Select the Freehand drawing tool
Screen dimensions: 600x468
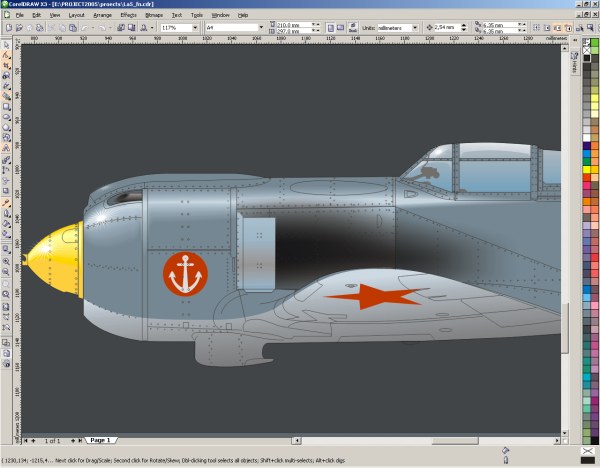click(x=6, y=86)
